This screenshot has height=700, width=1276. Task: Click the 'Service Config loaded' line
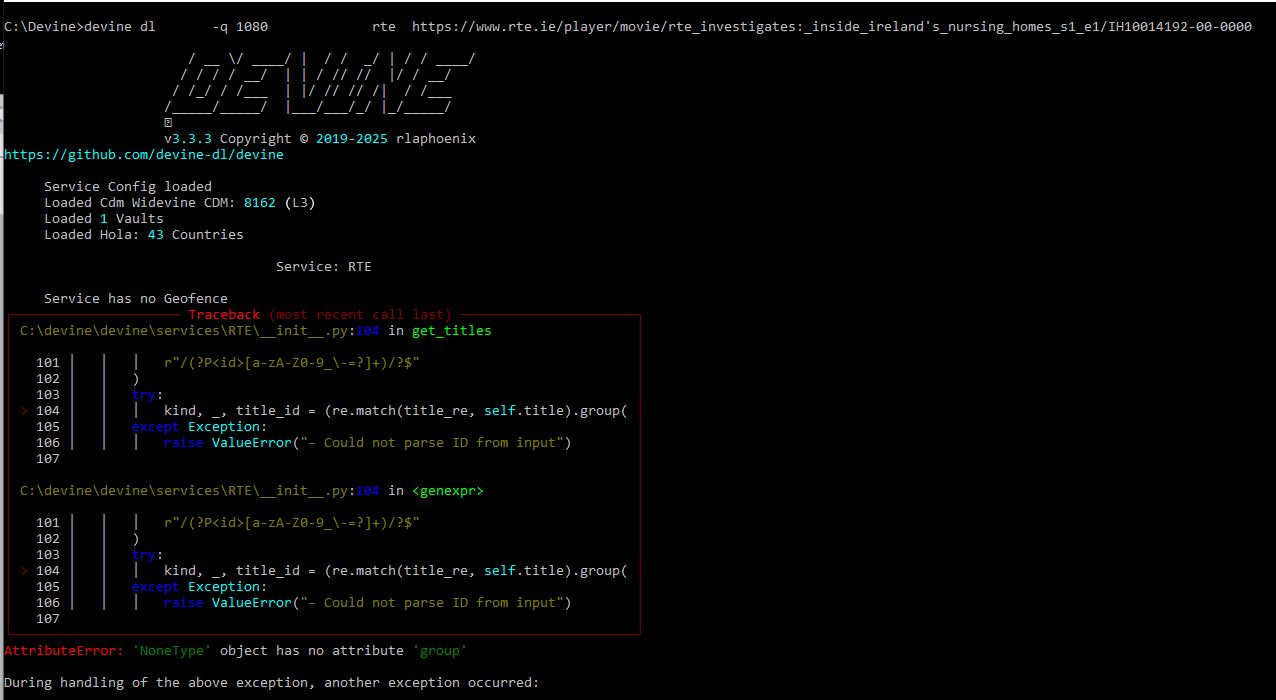[x=128, y=186]
